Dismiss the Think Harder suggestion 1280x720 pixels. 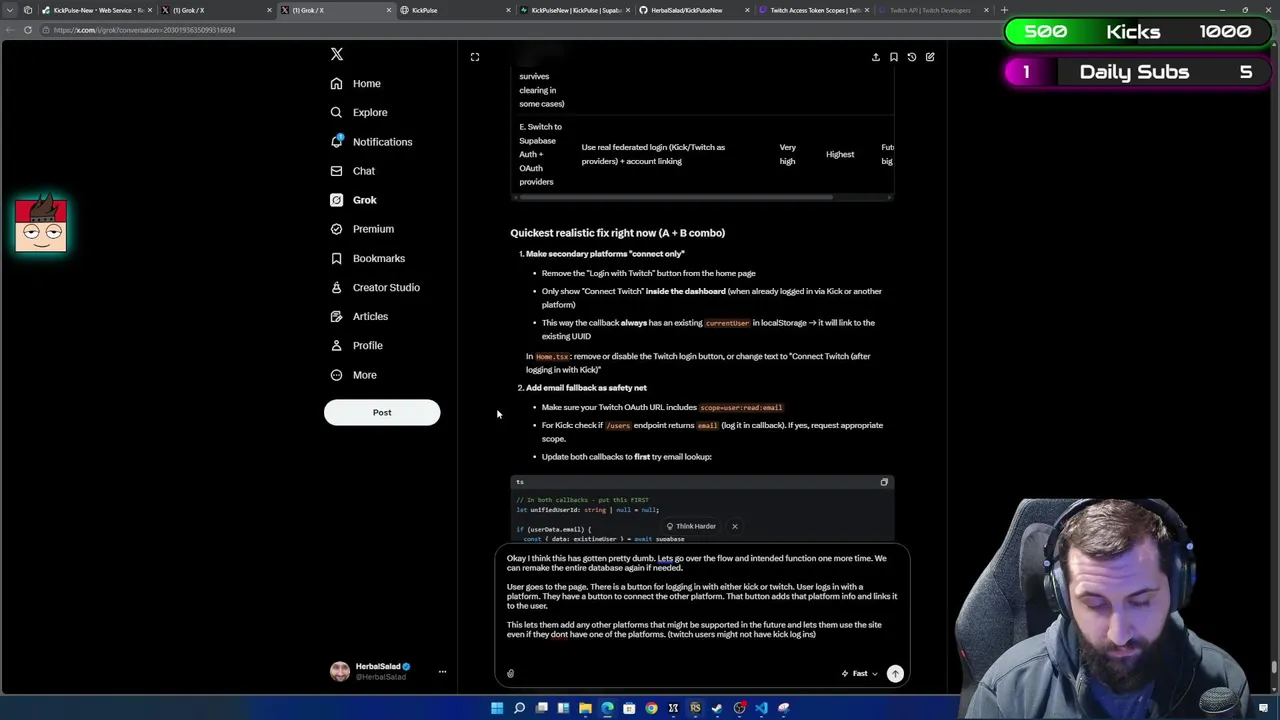click(734, 526)
